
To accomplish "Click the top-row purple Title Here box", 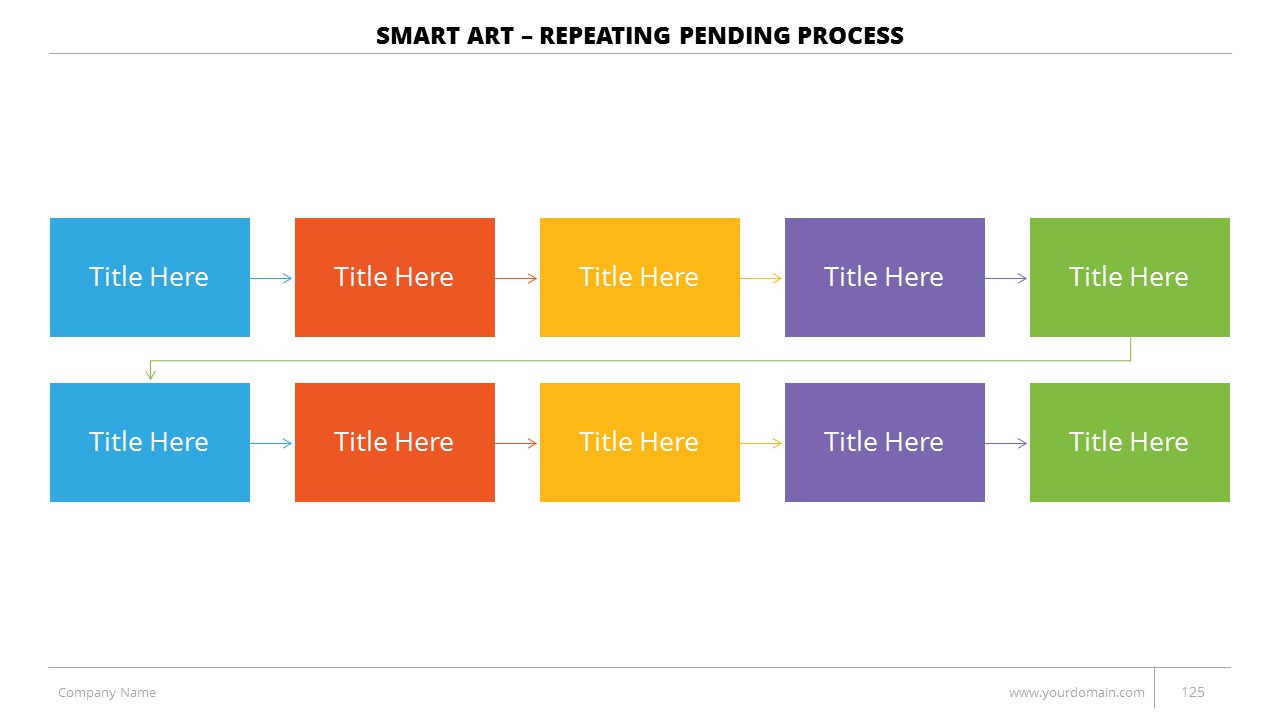I will [885, 277].
